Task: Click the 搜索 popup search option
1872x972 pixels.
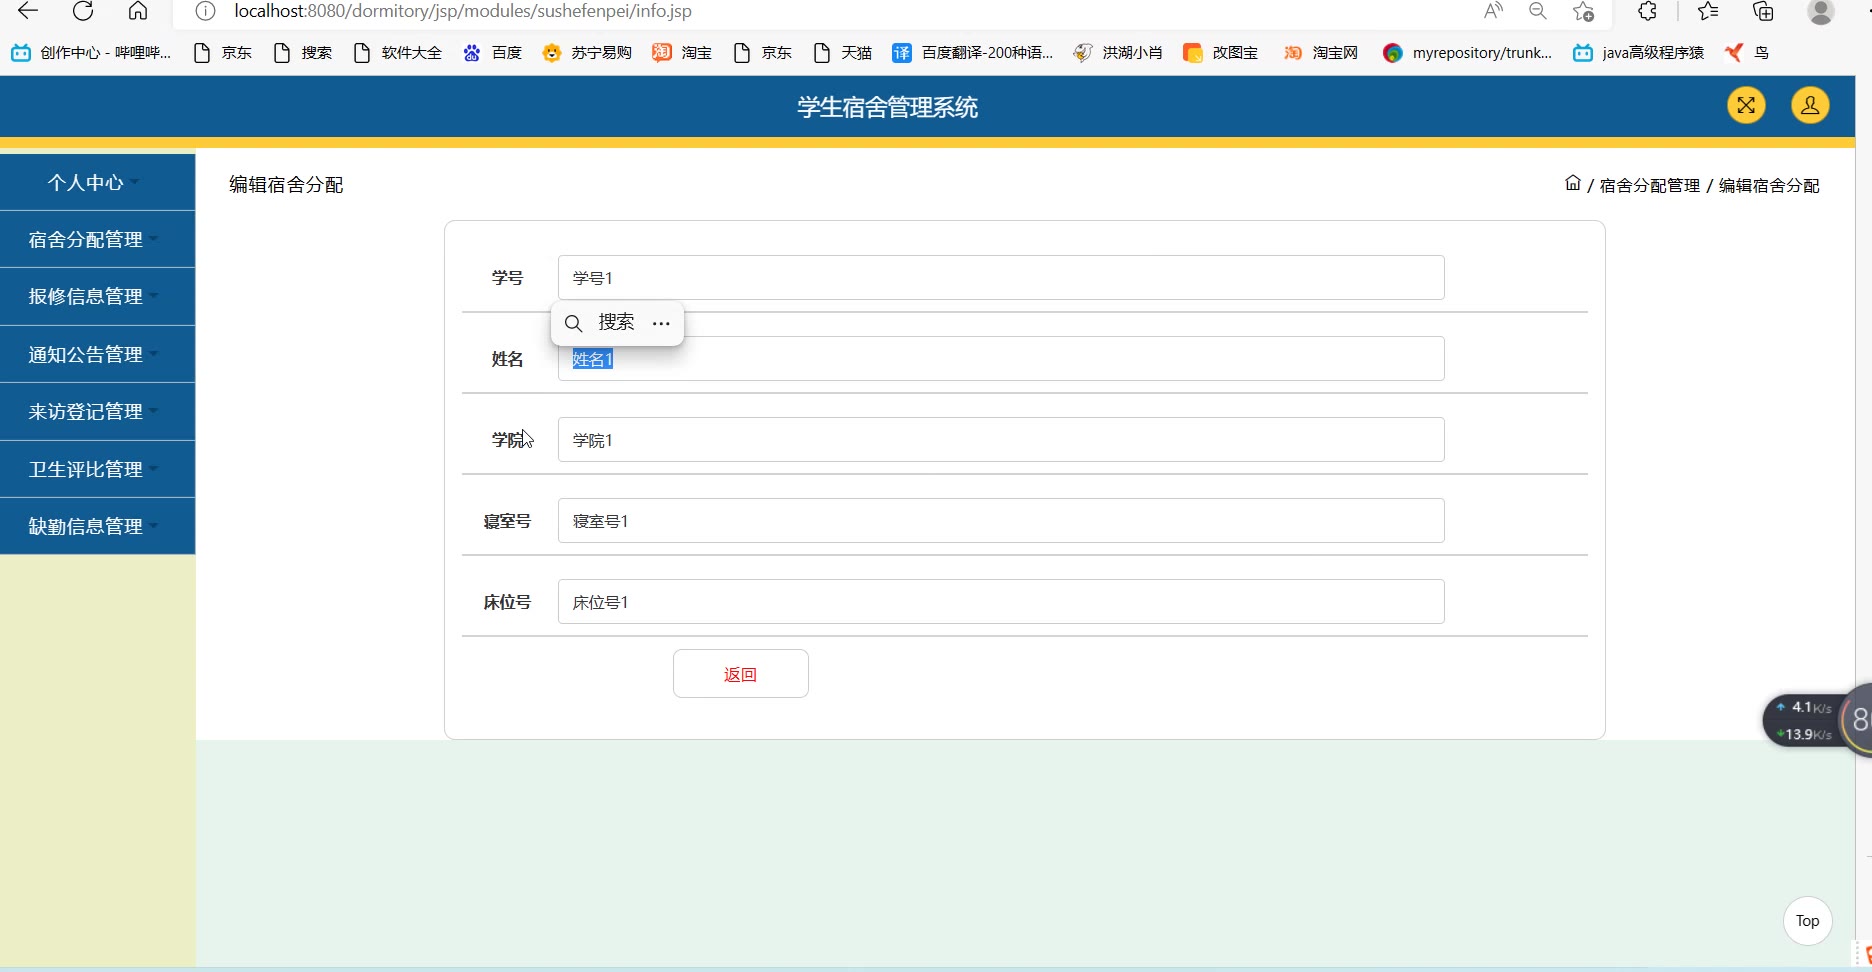Action: pos(602,322)
